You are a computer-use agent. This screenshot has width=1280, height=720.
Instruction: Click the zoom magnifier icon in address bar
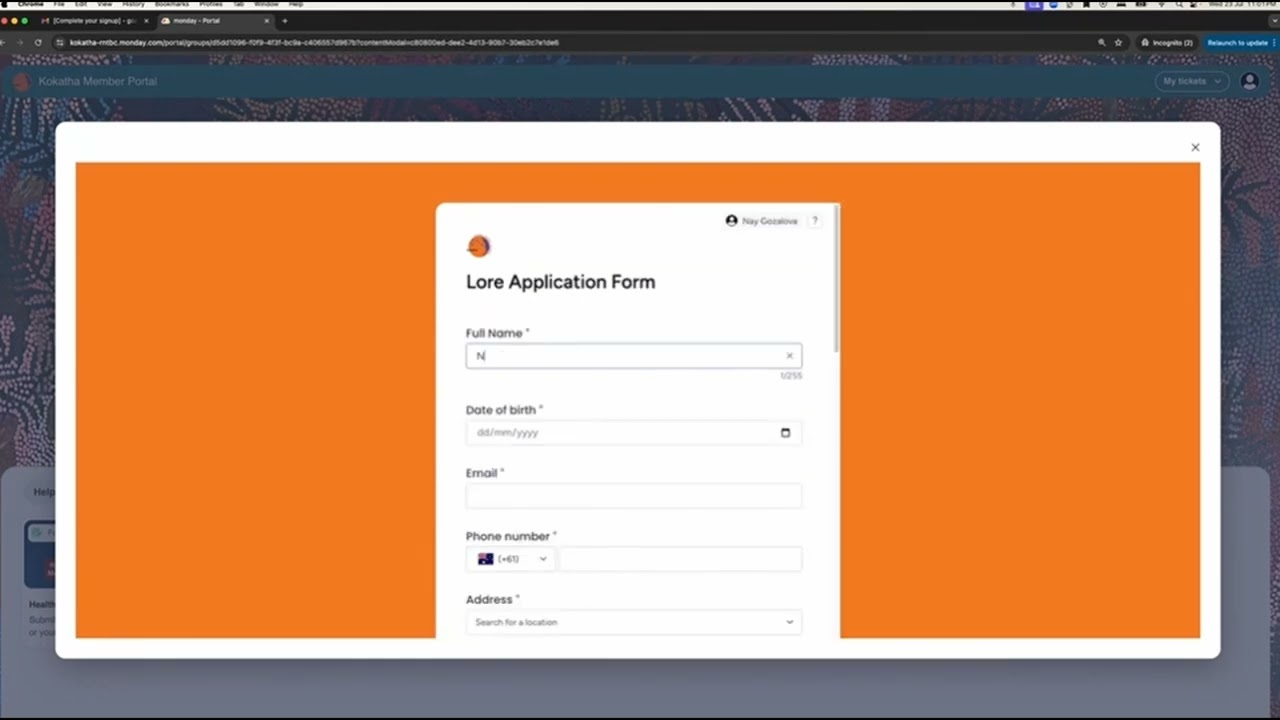coord(1102,42)
